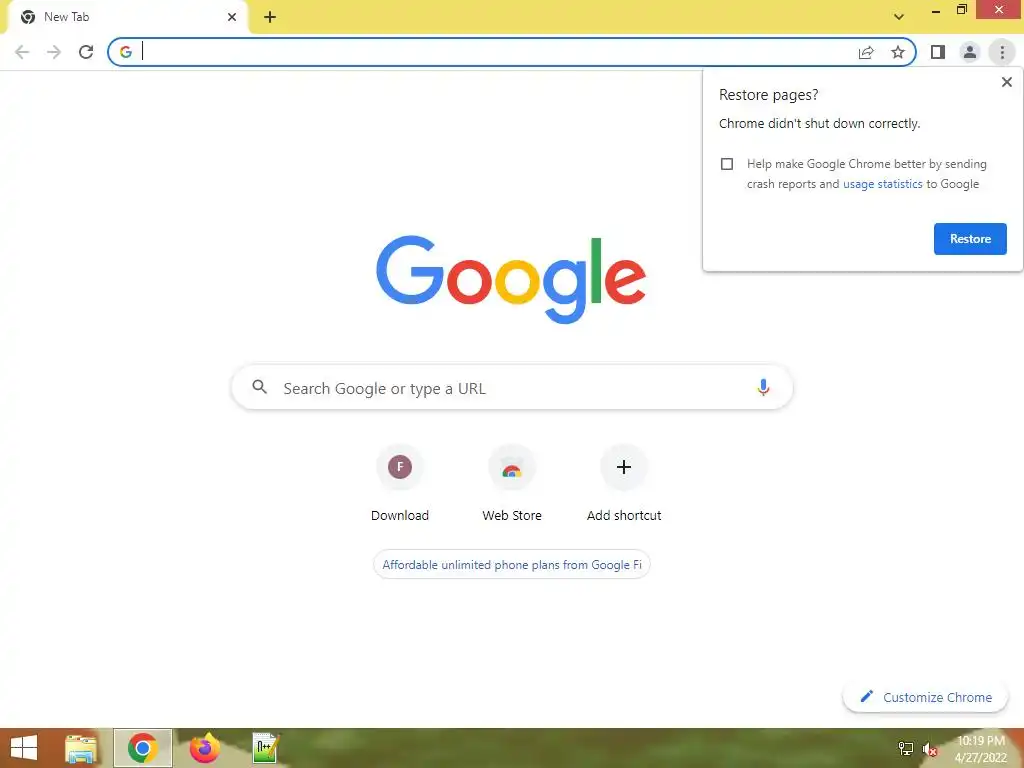Start voice search with microphone icon

pos(763,387)
